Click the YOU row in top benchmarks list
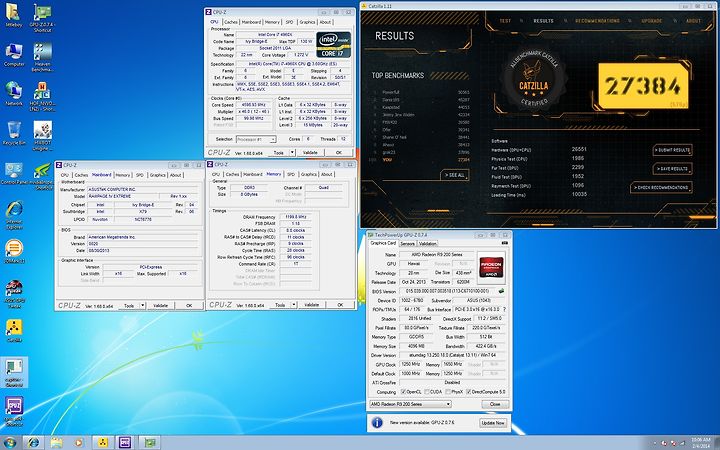 [x=420, y=160]
